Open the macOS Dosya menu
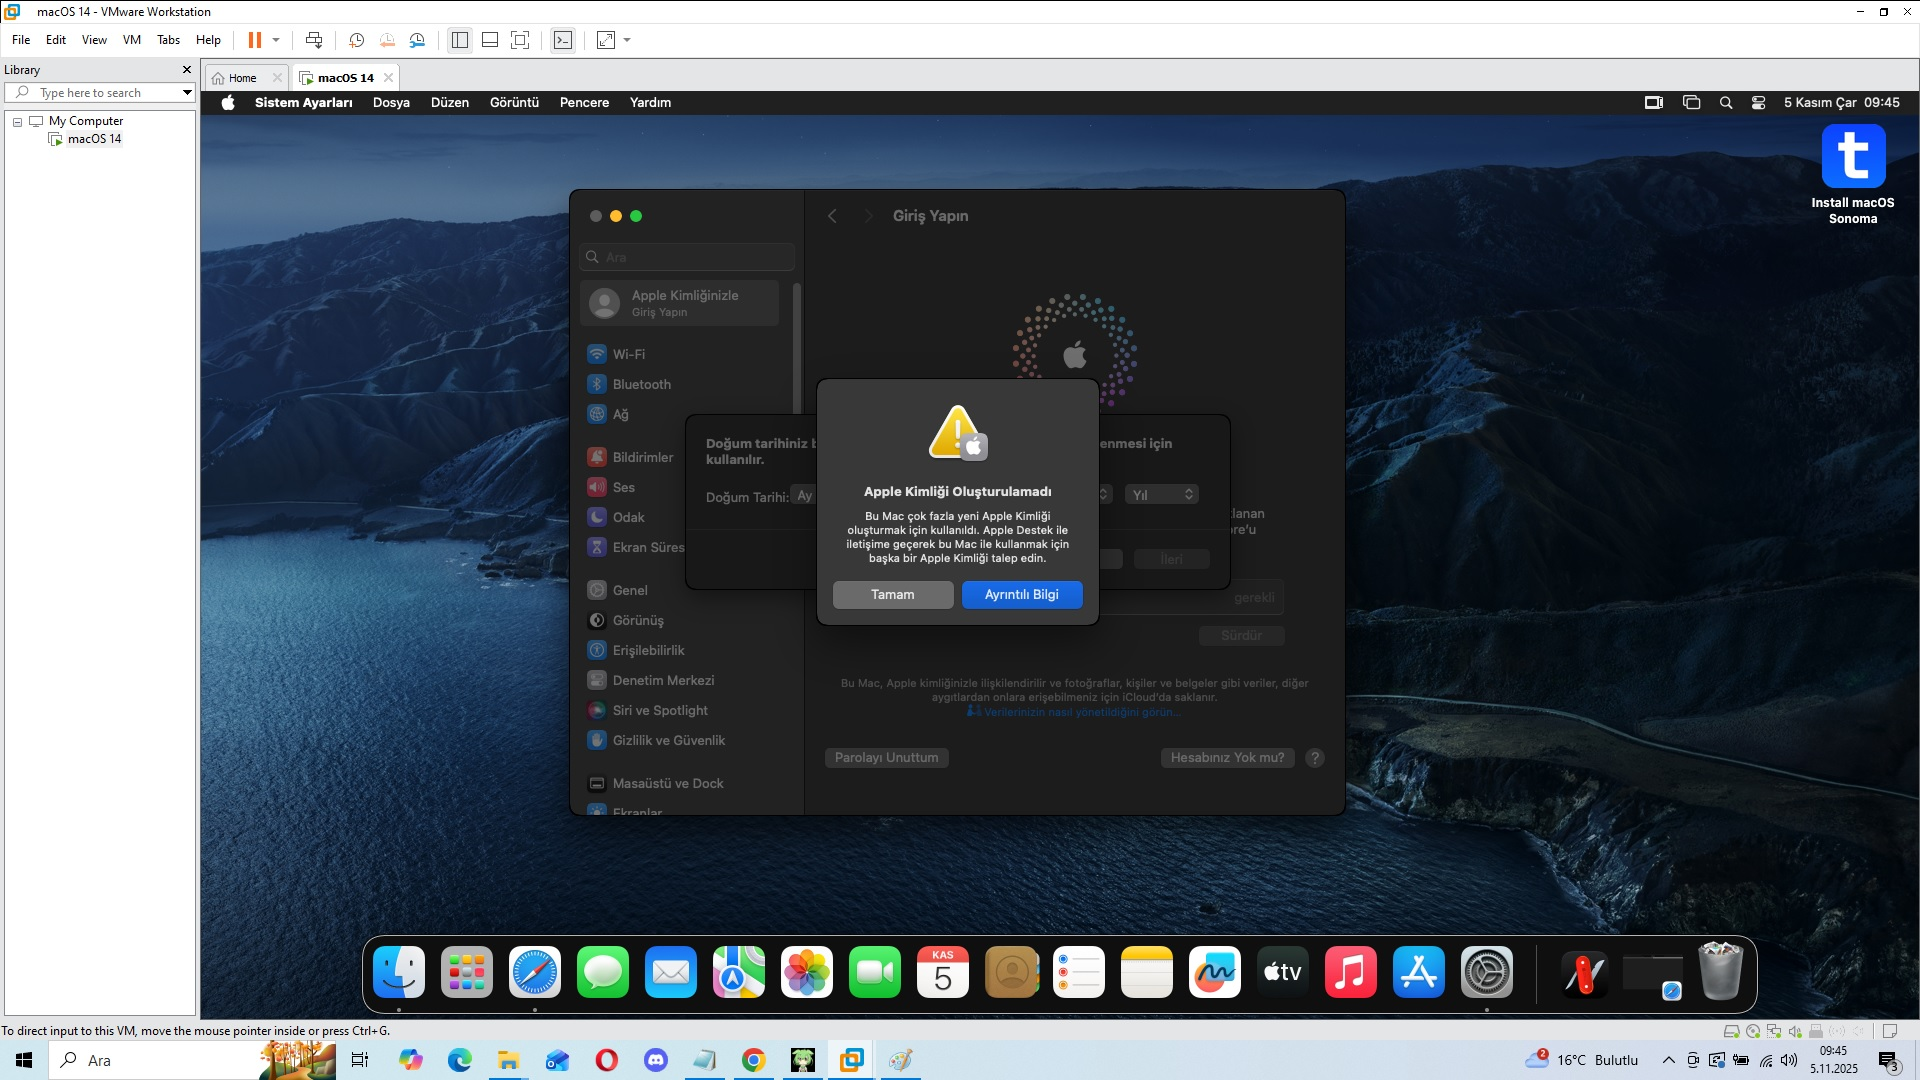Screen dimensions: 1920x1080 click(x=391, y=103)
